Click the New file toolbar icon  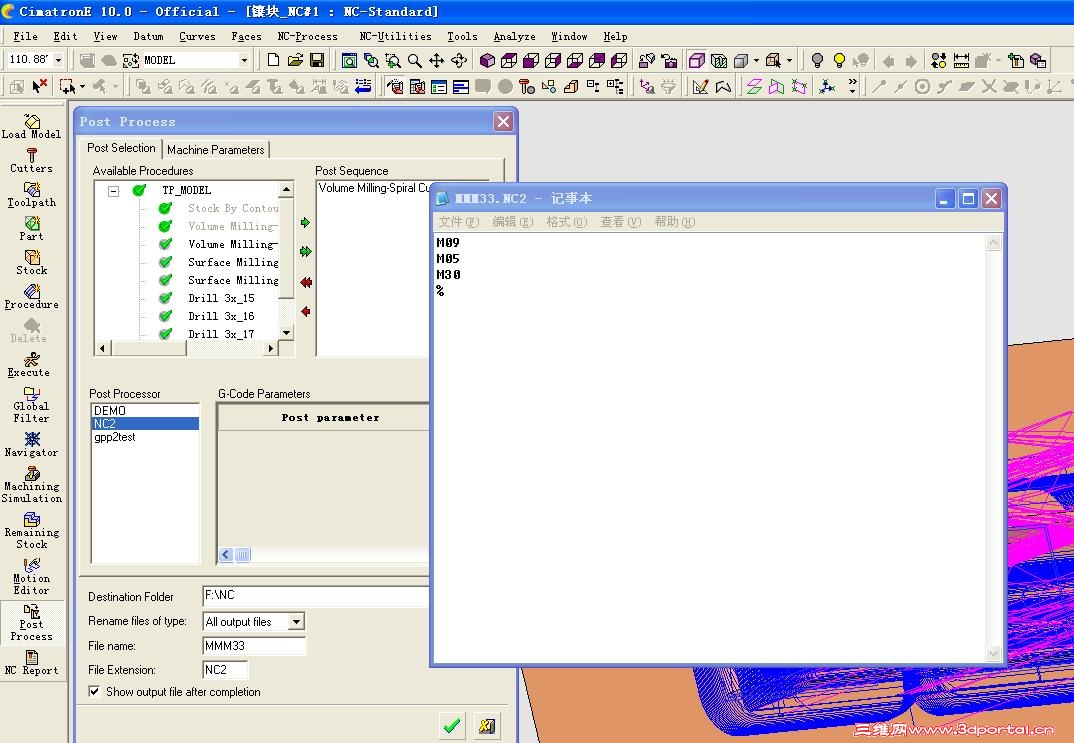[273, 60]
